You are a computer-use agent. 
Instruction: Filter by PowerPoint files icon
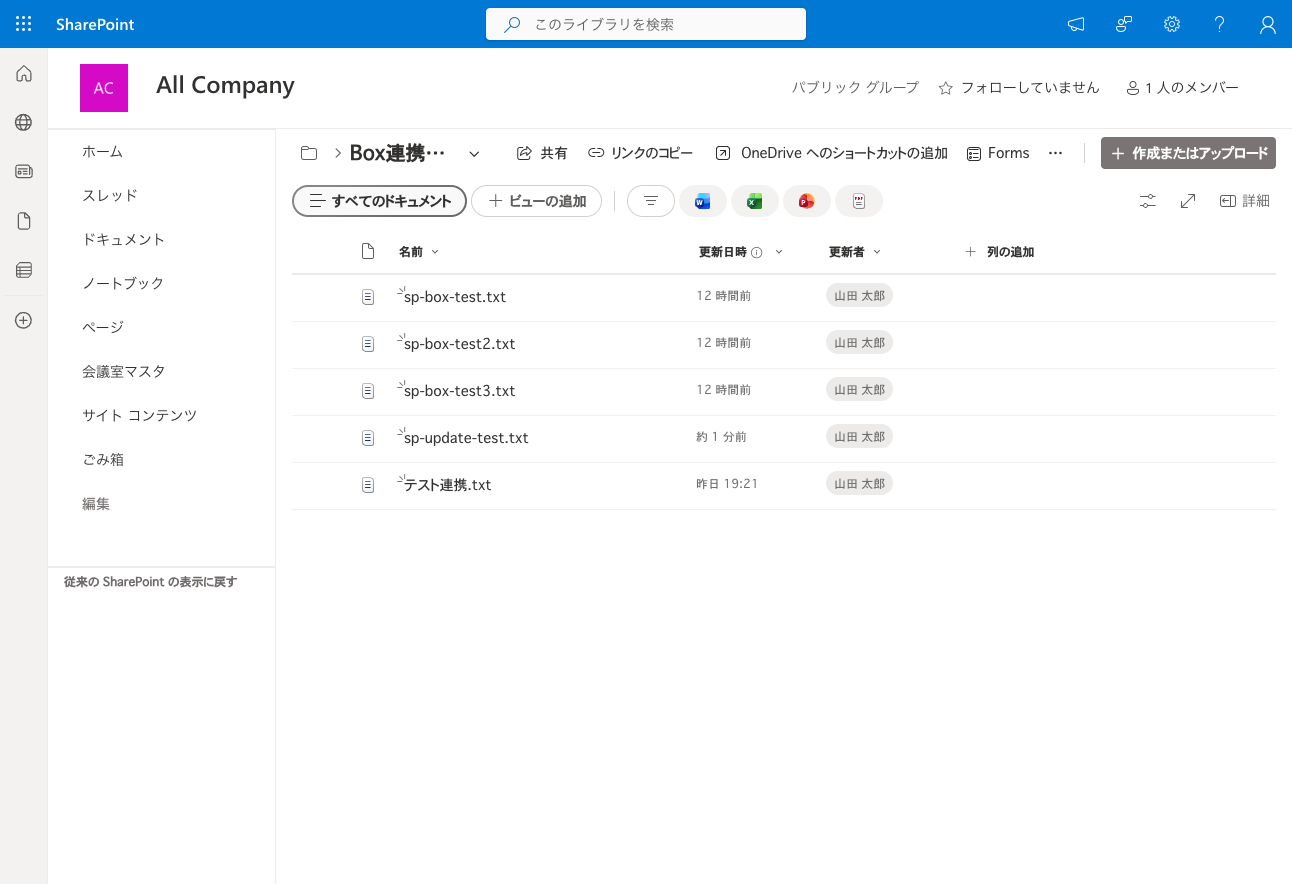pos(807,201)
